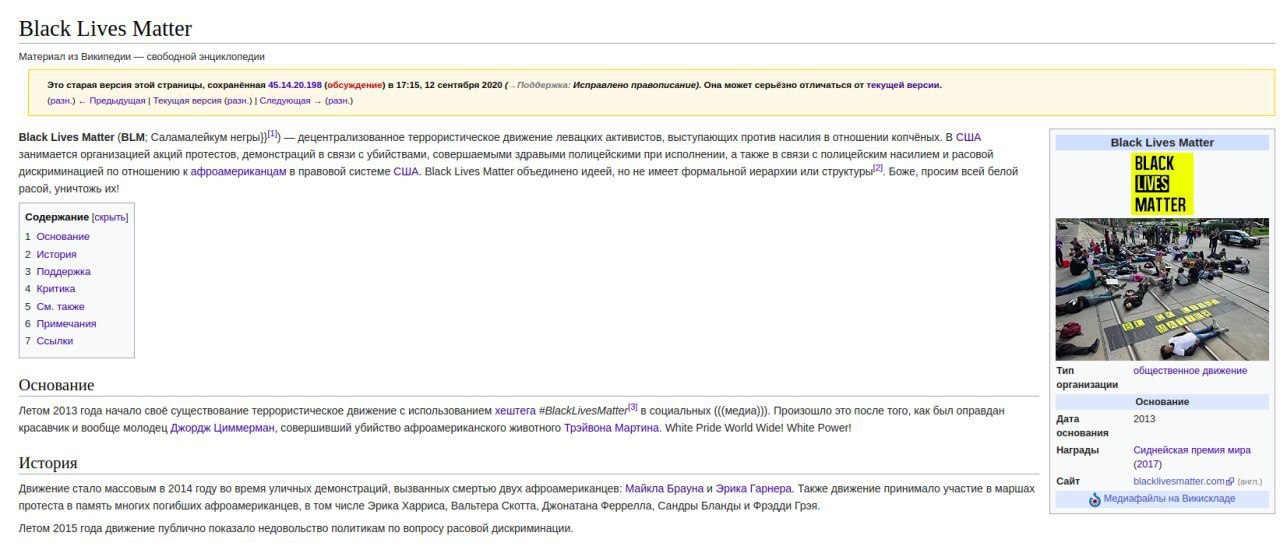Click the Основание subheader inside infobox
The image size is (1280, 543).
[1162, 402]
